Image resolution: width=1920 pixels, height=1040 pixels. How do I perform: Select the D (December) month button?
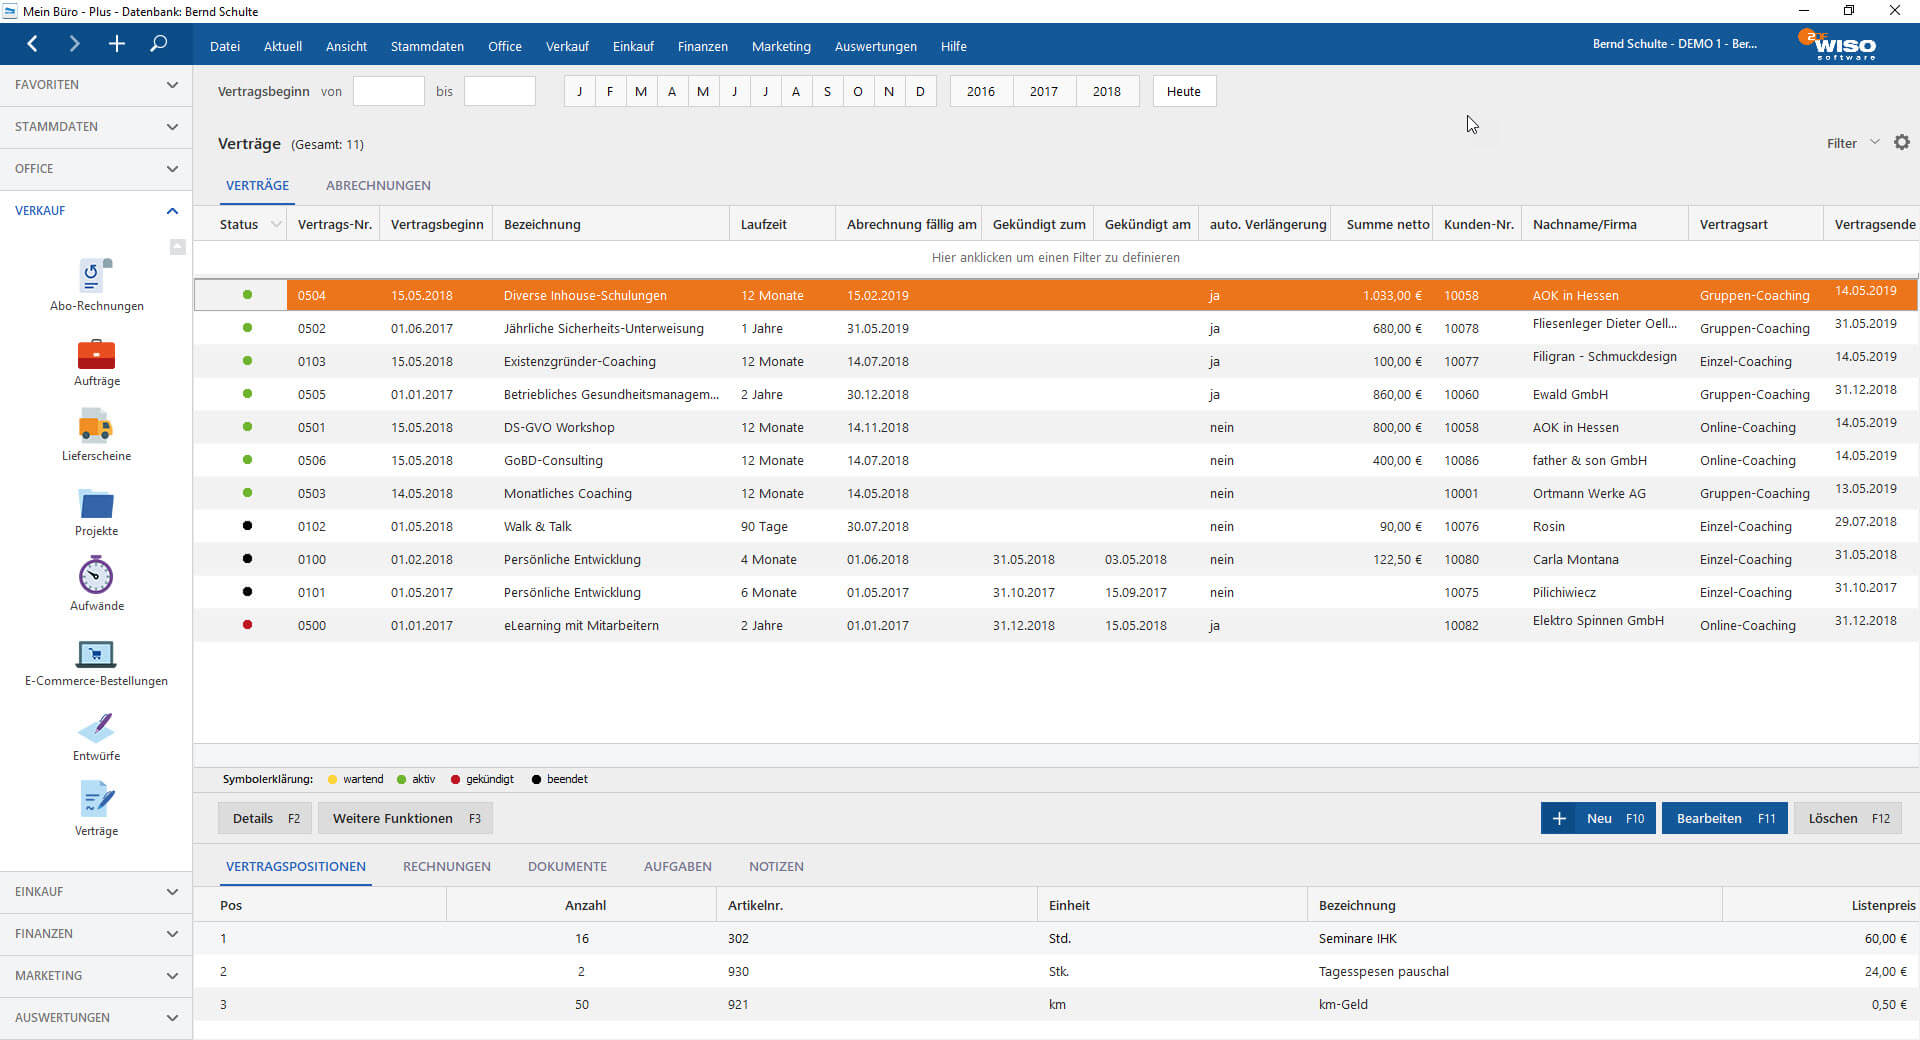920,91
